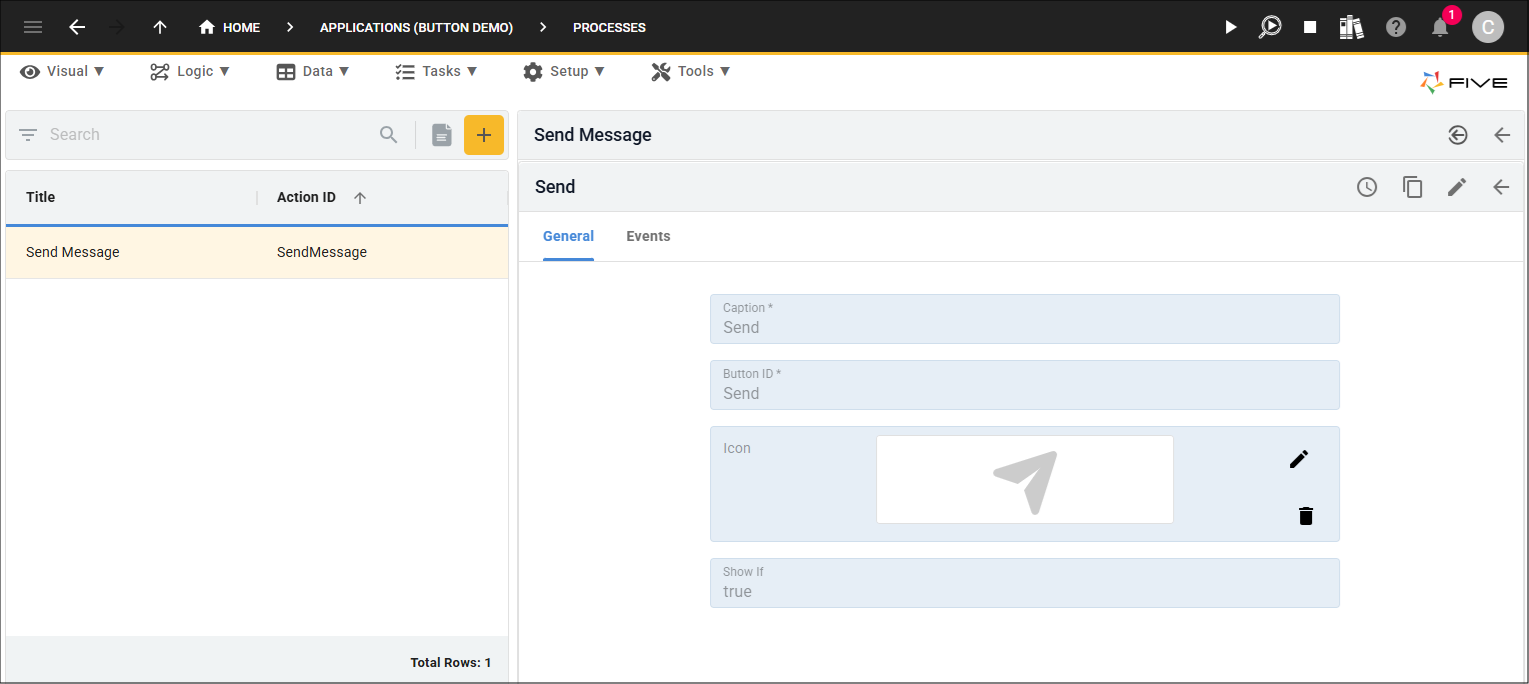
Task: Copy the Send button record
Action: point(1413,187)
